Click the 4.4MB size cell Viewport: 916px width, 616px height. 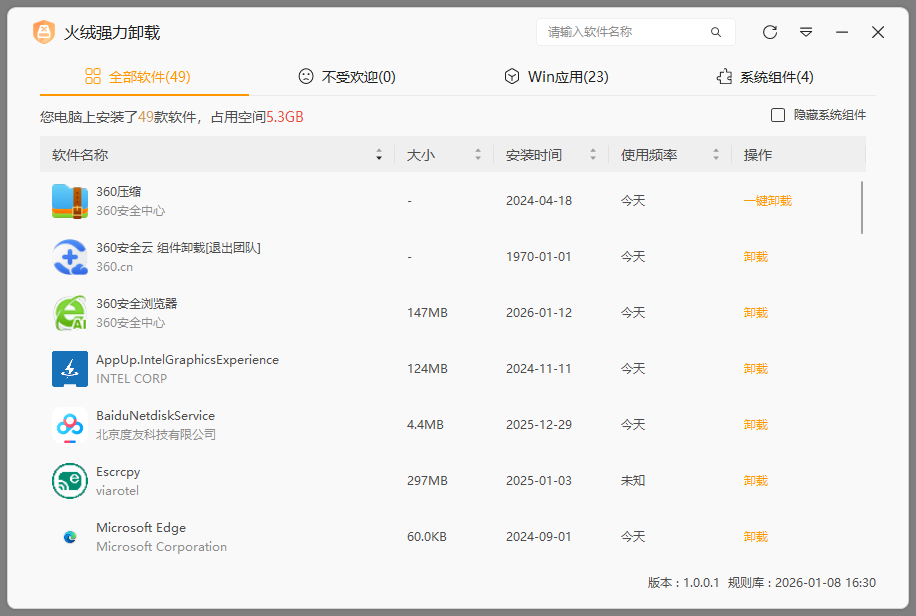pyautogui.click(x=425, y=425)
